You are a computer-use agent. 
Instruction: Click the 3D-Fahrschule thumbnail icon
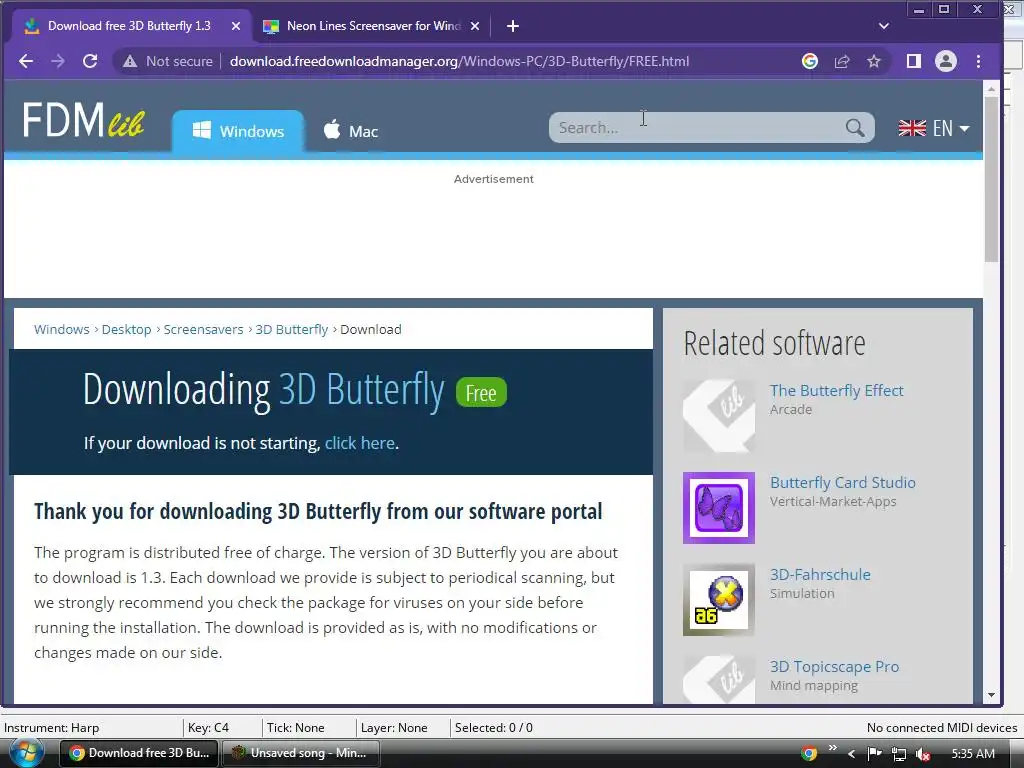click(x=718, y=600)
